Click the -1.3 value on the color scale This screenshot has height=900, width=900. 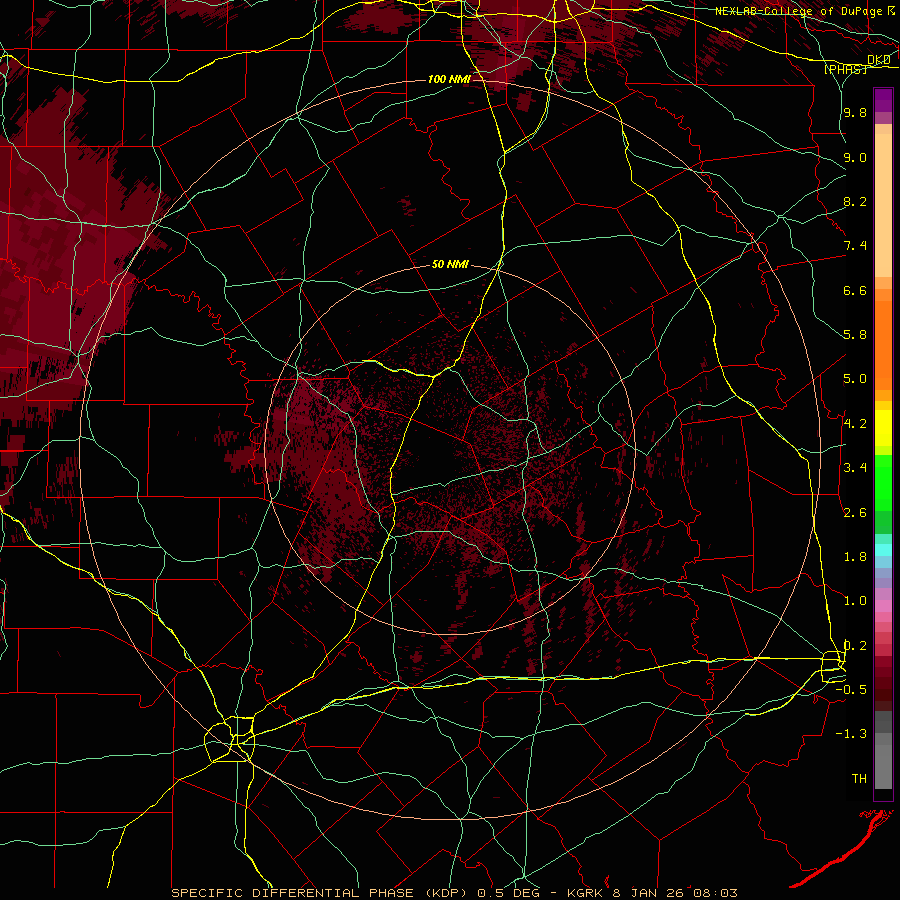(851, 734)
